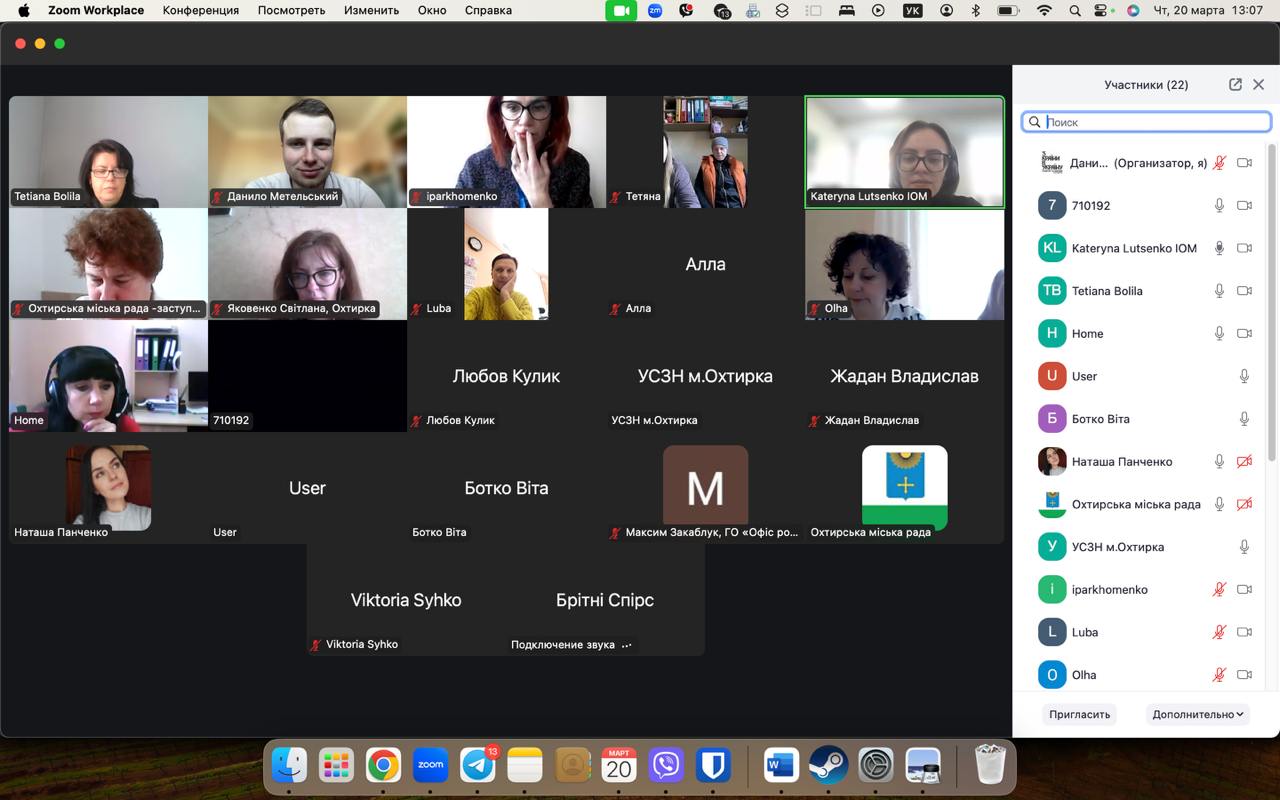Screen dimensions: 1280x800
Task: Toggle the Home participant's camera icon
Action: point(1244,334)
